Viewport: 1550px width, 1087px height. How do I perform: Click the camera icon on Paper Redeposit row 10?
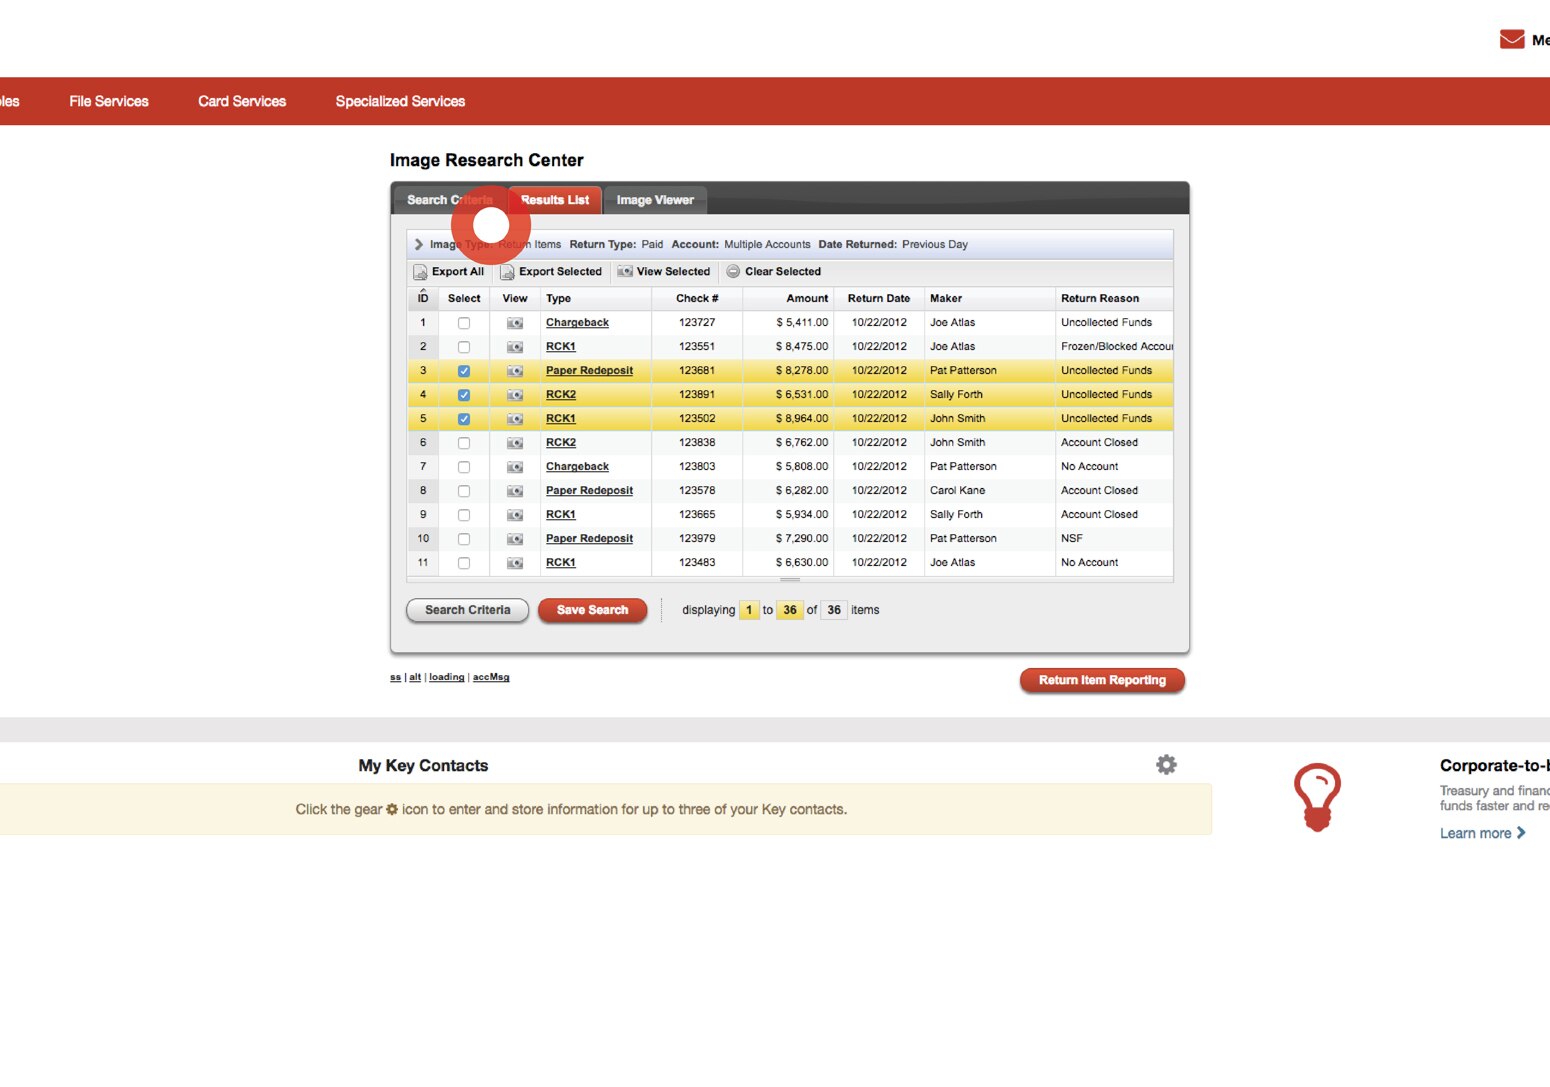pyautogui.click(x=514, y=538)
